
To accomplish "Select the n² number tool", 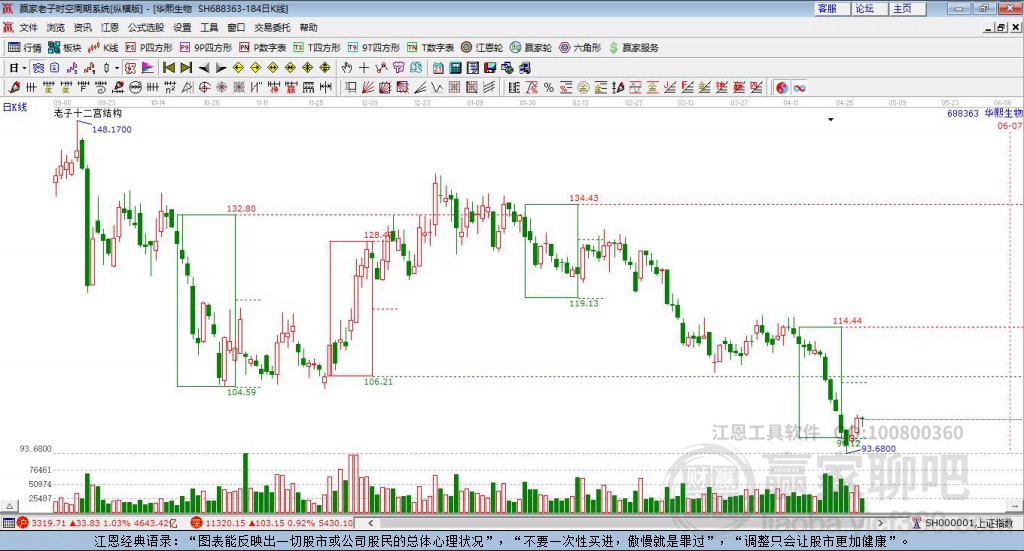I will (170, 87).
